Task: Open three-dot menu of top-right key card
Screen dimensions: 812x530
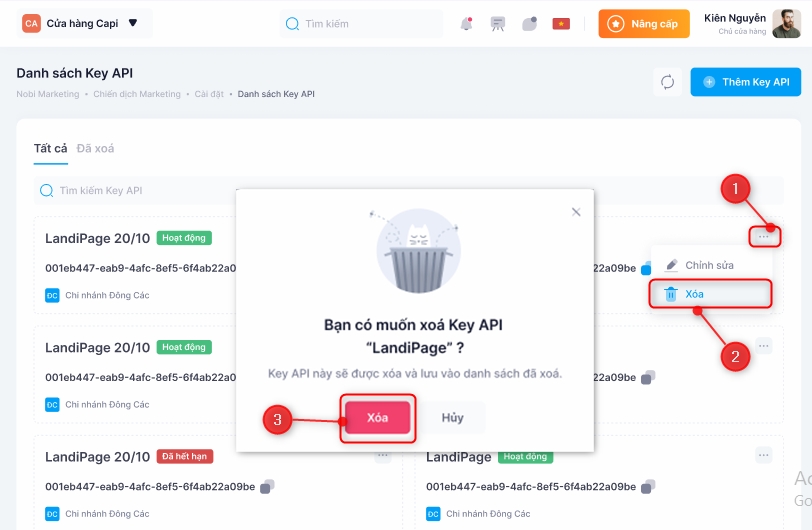Action: pos(764,237)
